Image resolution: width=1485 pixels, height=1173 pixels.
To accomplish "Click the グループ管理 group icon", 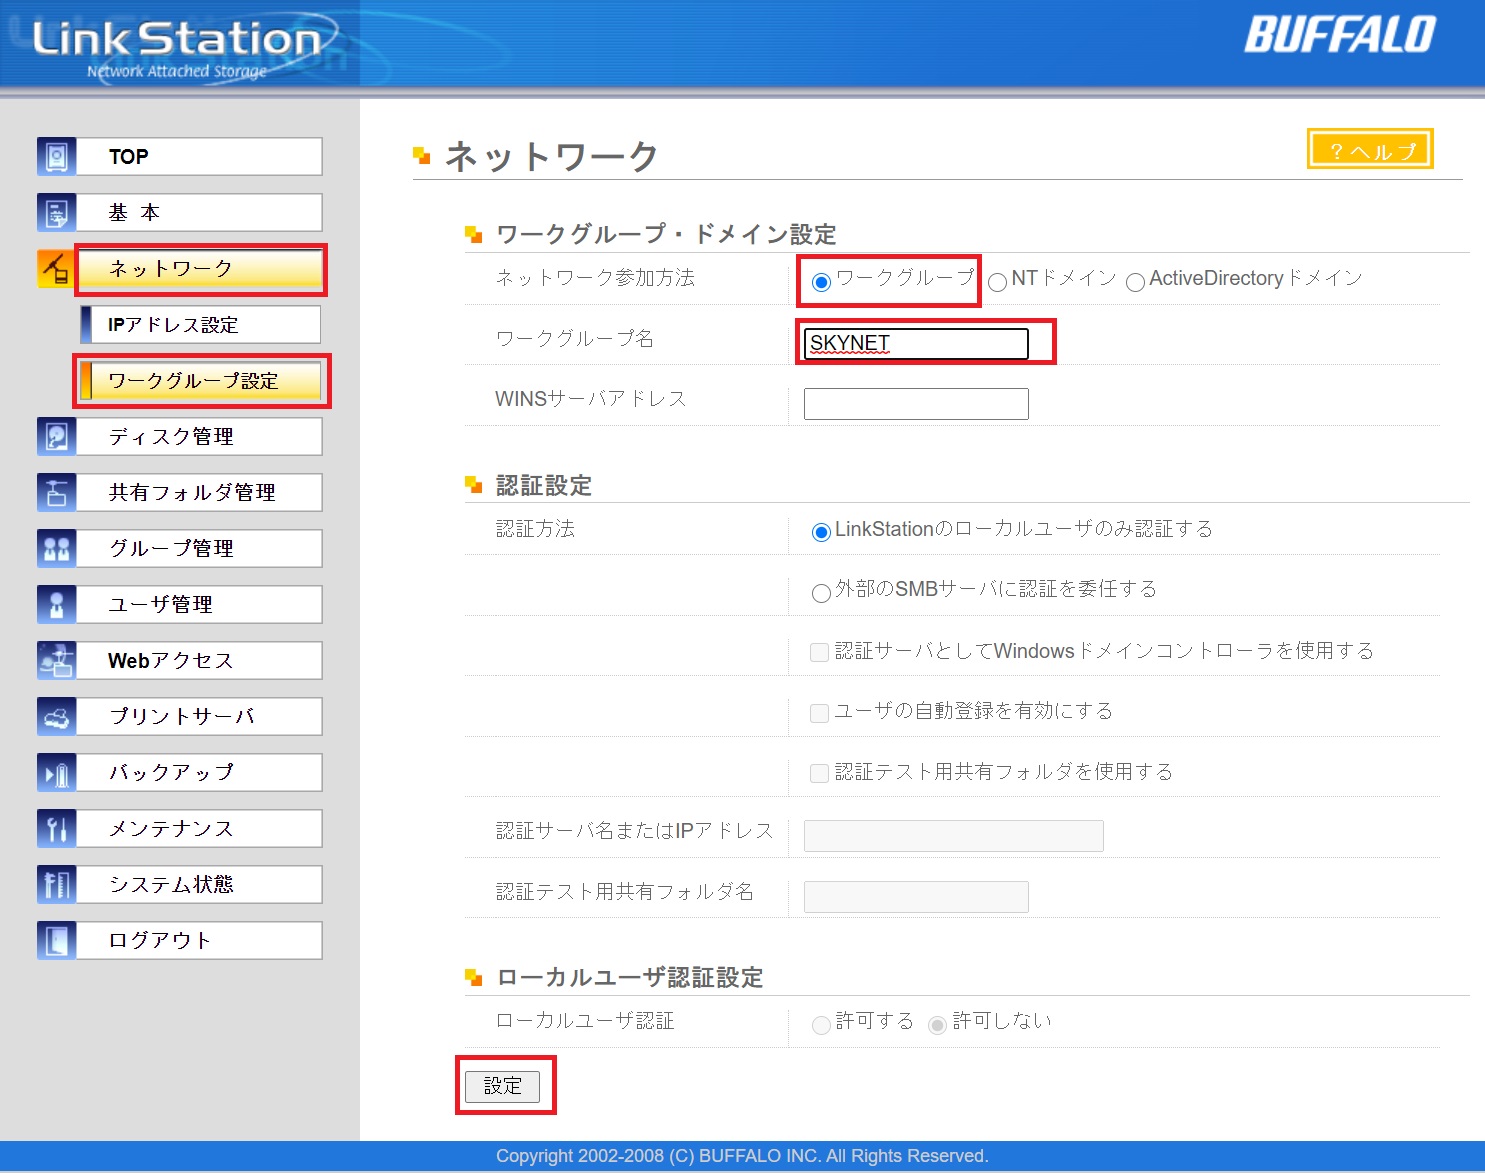I will pos(56,548).
